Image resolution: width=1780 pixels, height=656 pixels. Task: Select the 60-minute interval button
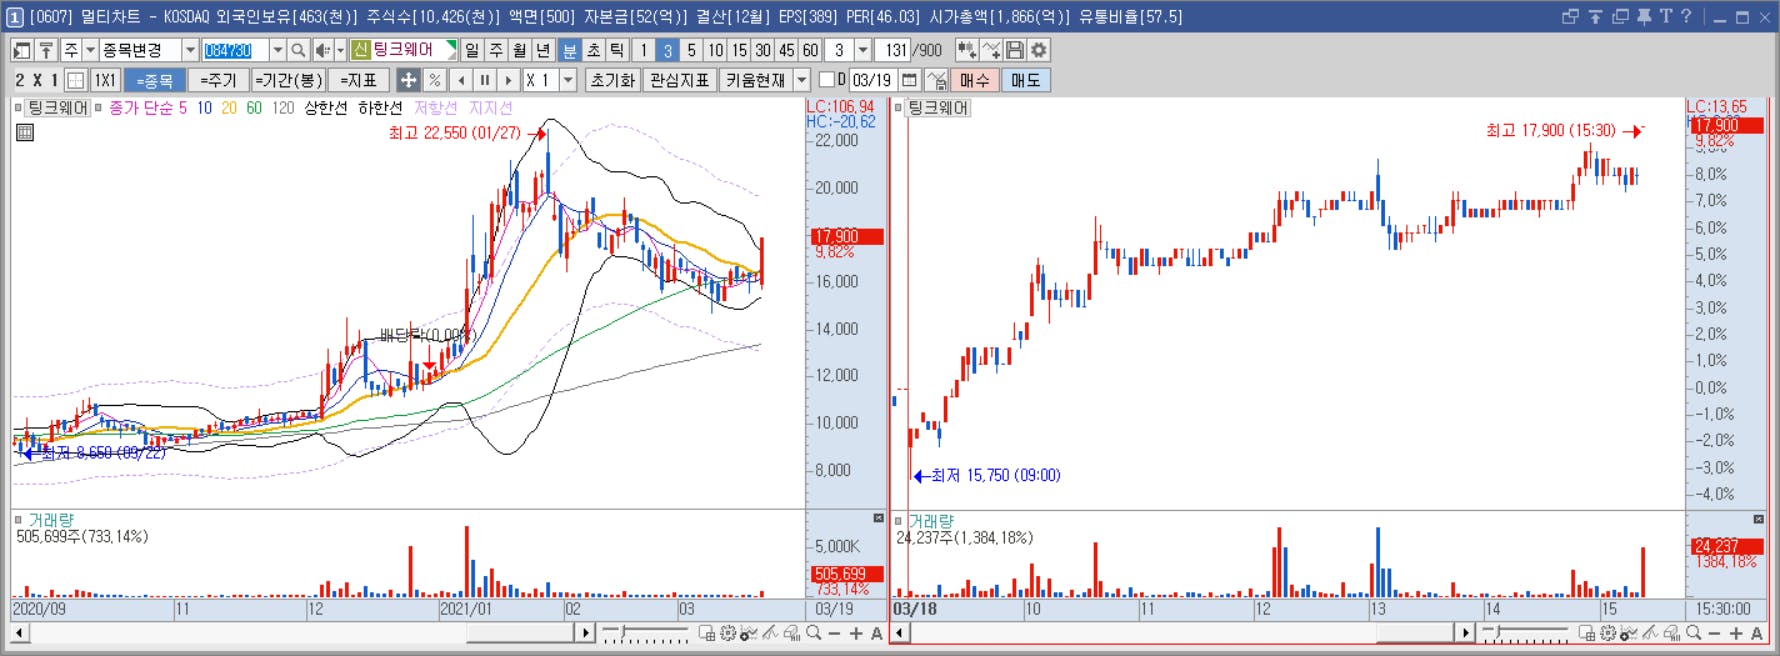810,50
